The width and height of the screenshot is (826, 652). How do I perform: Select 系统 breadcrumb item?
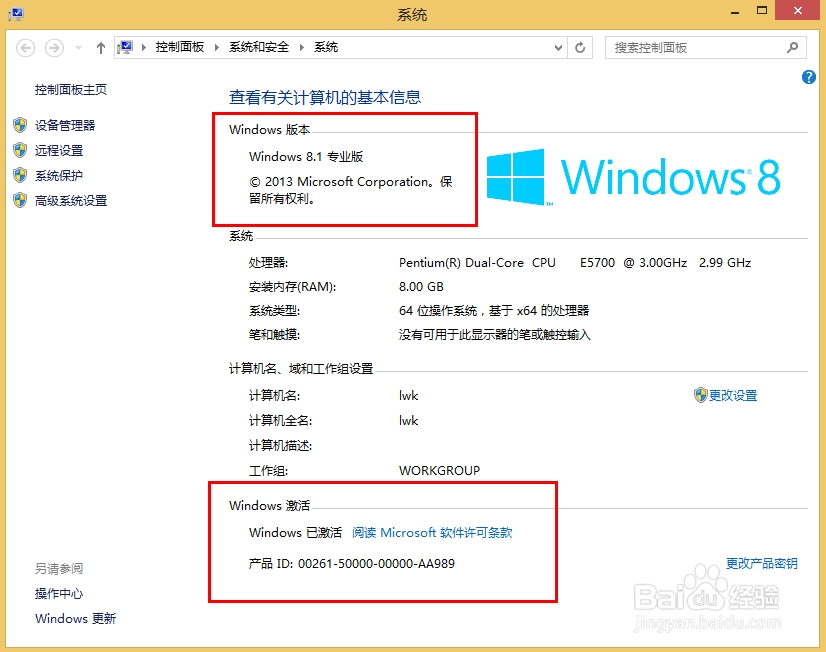point(326,47)
